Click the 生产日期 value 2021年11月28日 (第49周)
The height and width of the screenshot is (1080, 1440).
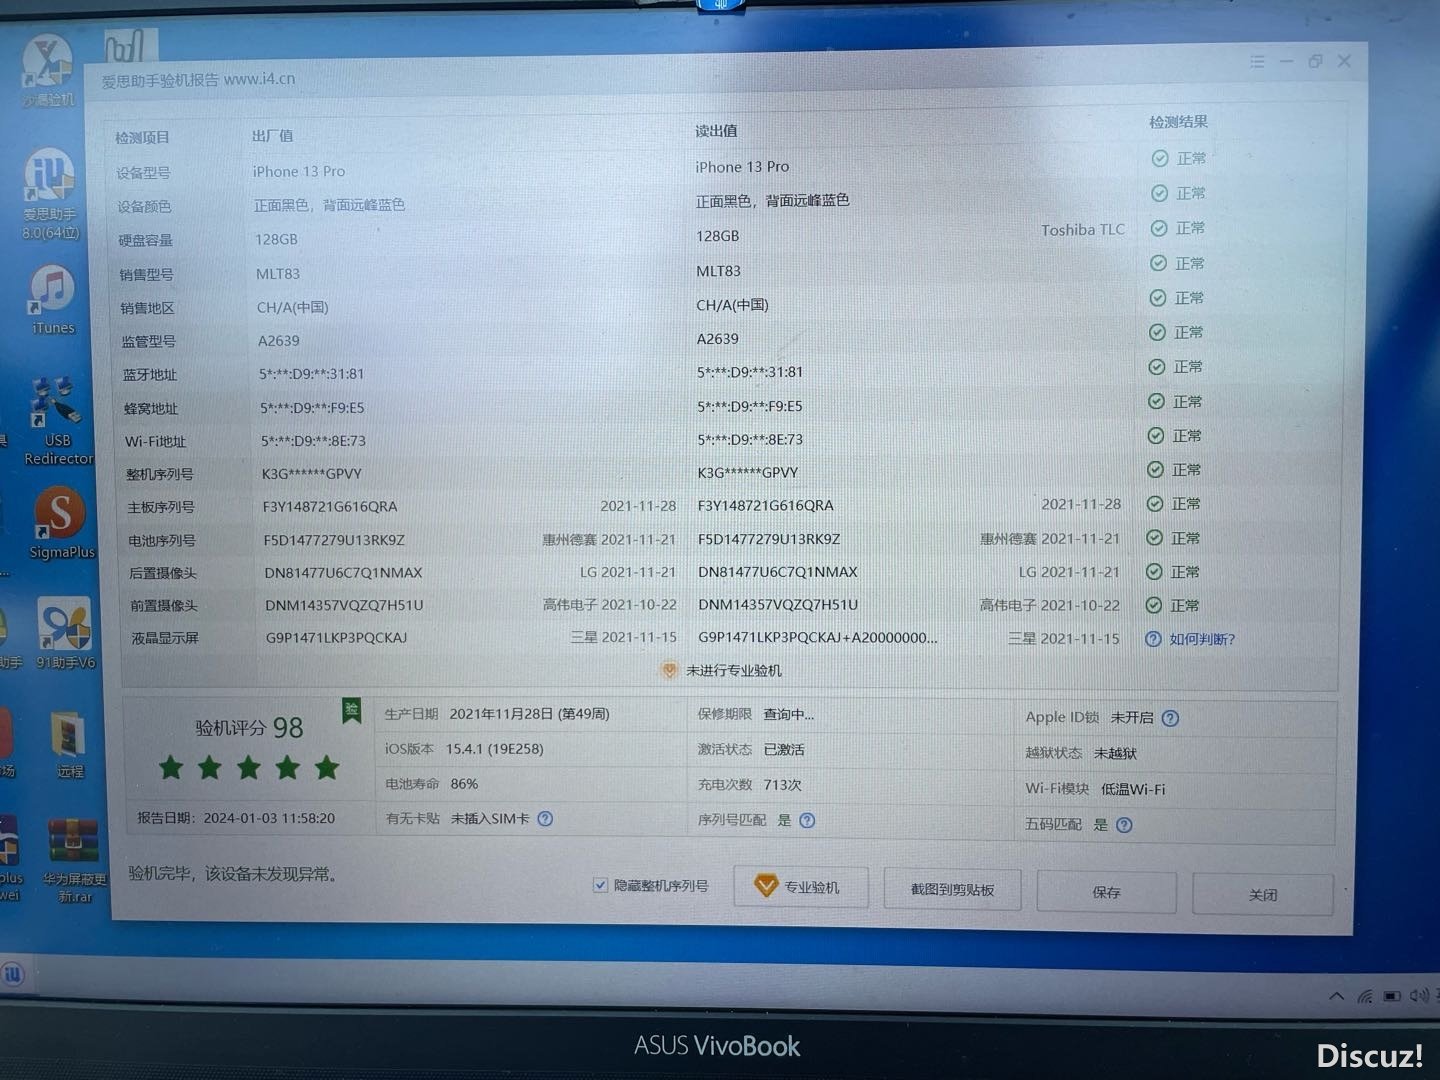coord(529,714)
